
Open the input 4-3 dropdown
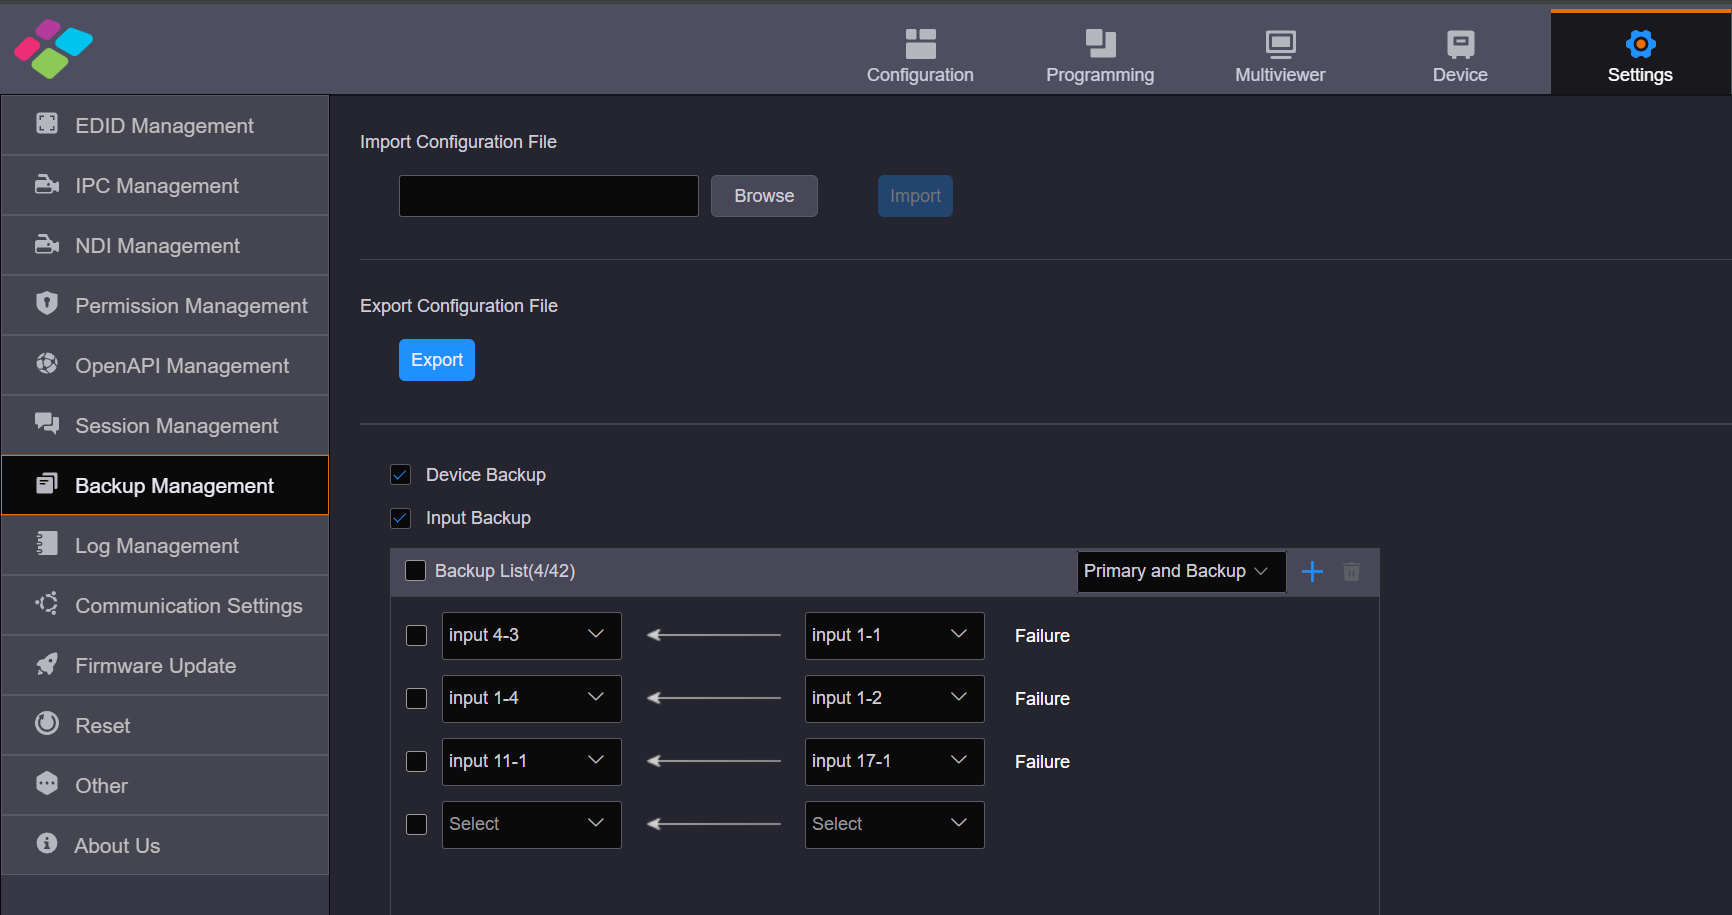pyautogui.click(x=531, y=635)
